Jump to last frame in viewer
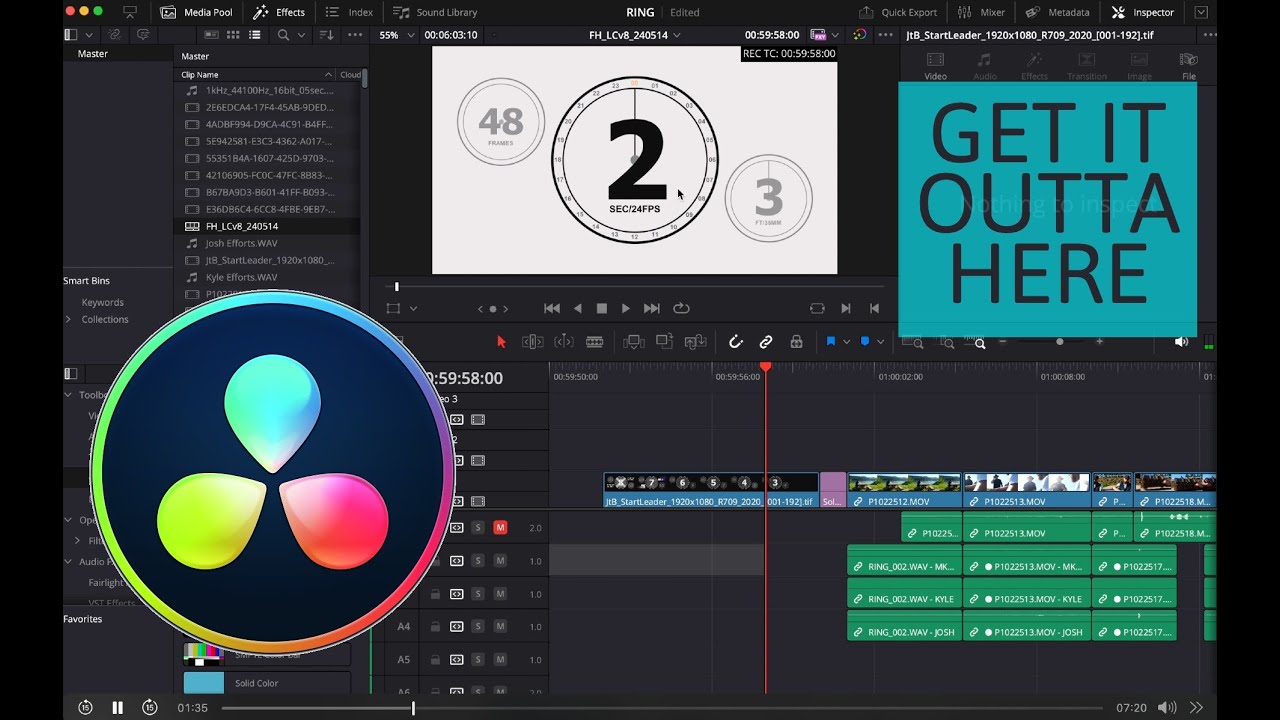The width and height of the screenshot is (1280, 720). coord(652,309)
